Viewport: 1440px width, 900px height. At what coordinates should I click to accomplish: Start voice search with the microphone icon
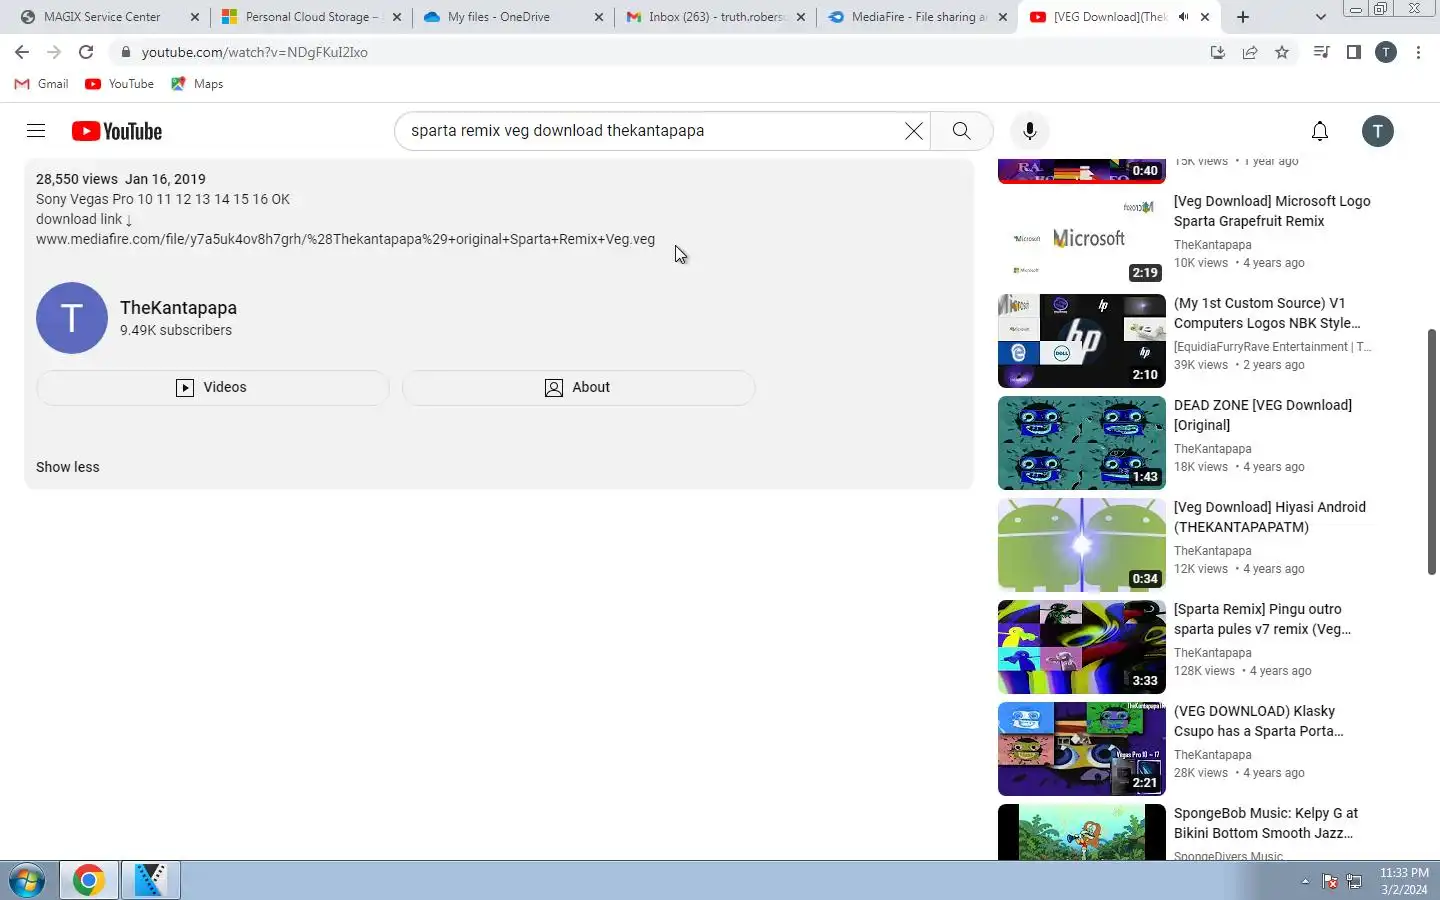tap(1030, 131)
